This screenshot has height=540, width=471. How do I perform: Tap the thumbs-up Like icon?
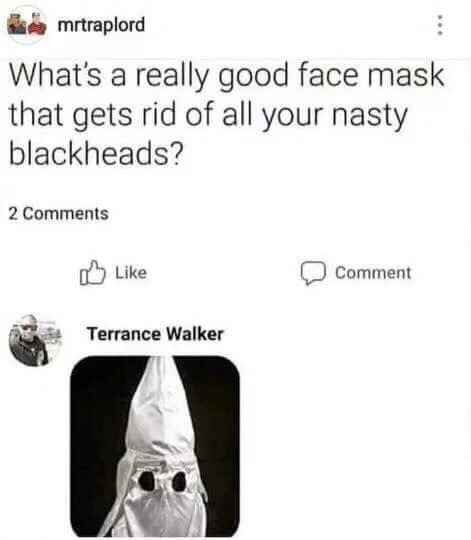click(x=92, y=272)
